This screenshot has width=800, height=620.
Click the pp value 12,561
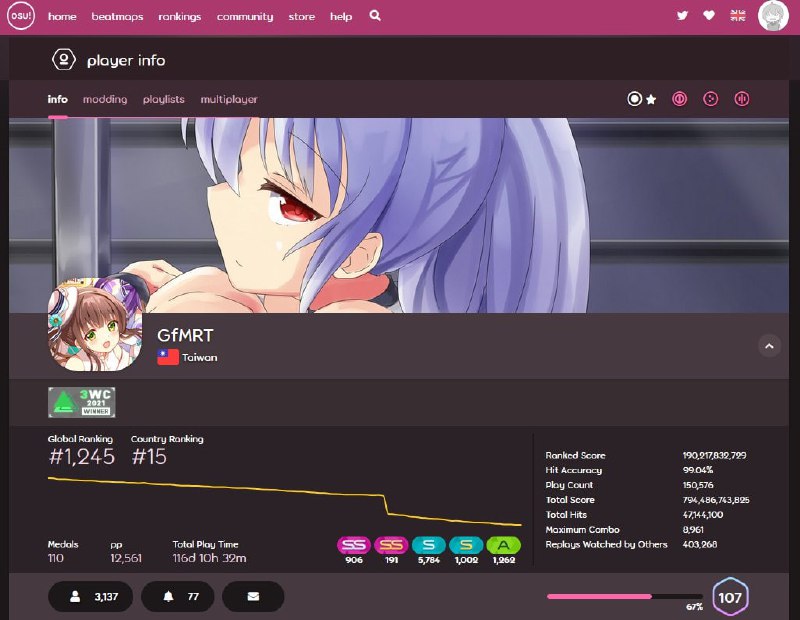(126, 558)
